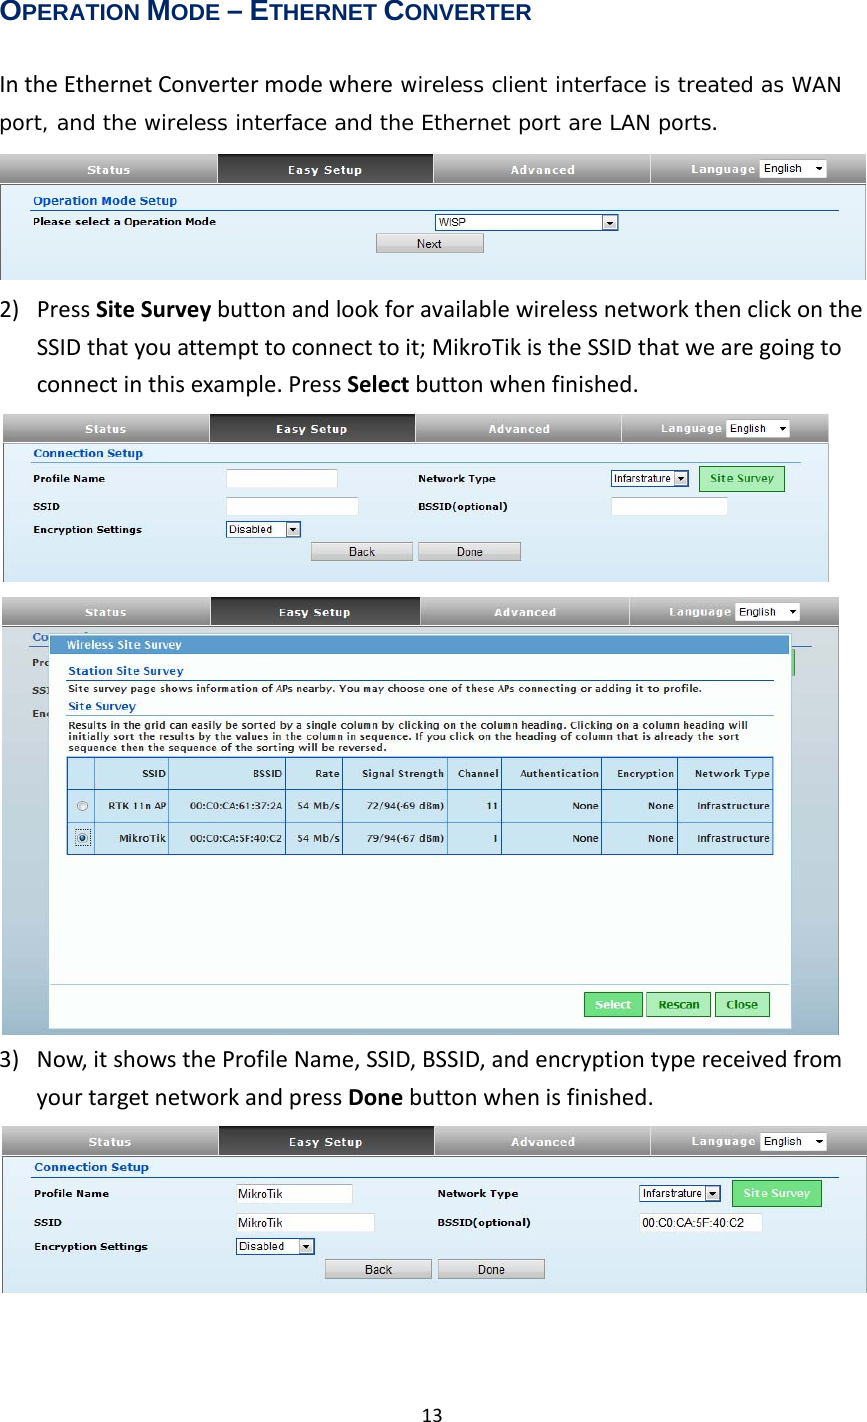Screen dimensions: 867x1422
Task: Sort site survey by Network Type column heading
Action: (725, 773)
